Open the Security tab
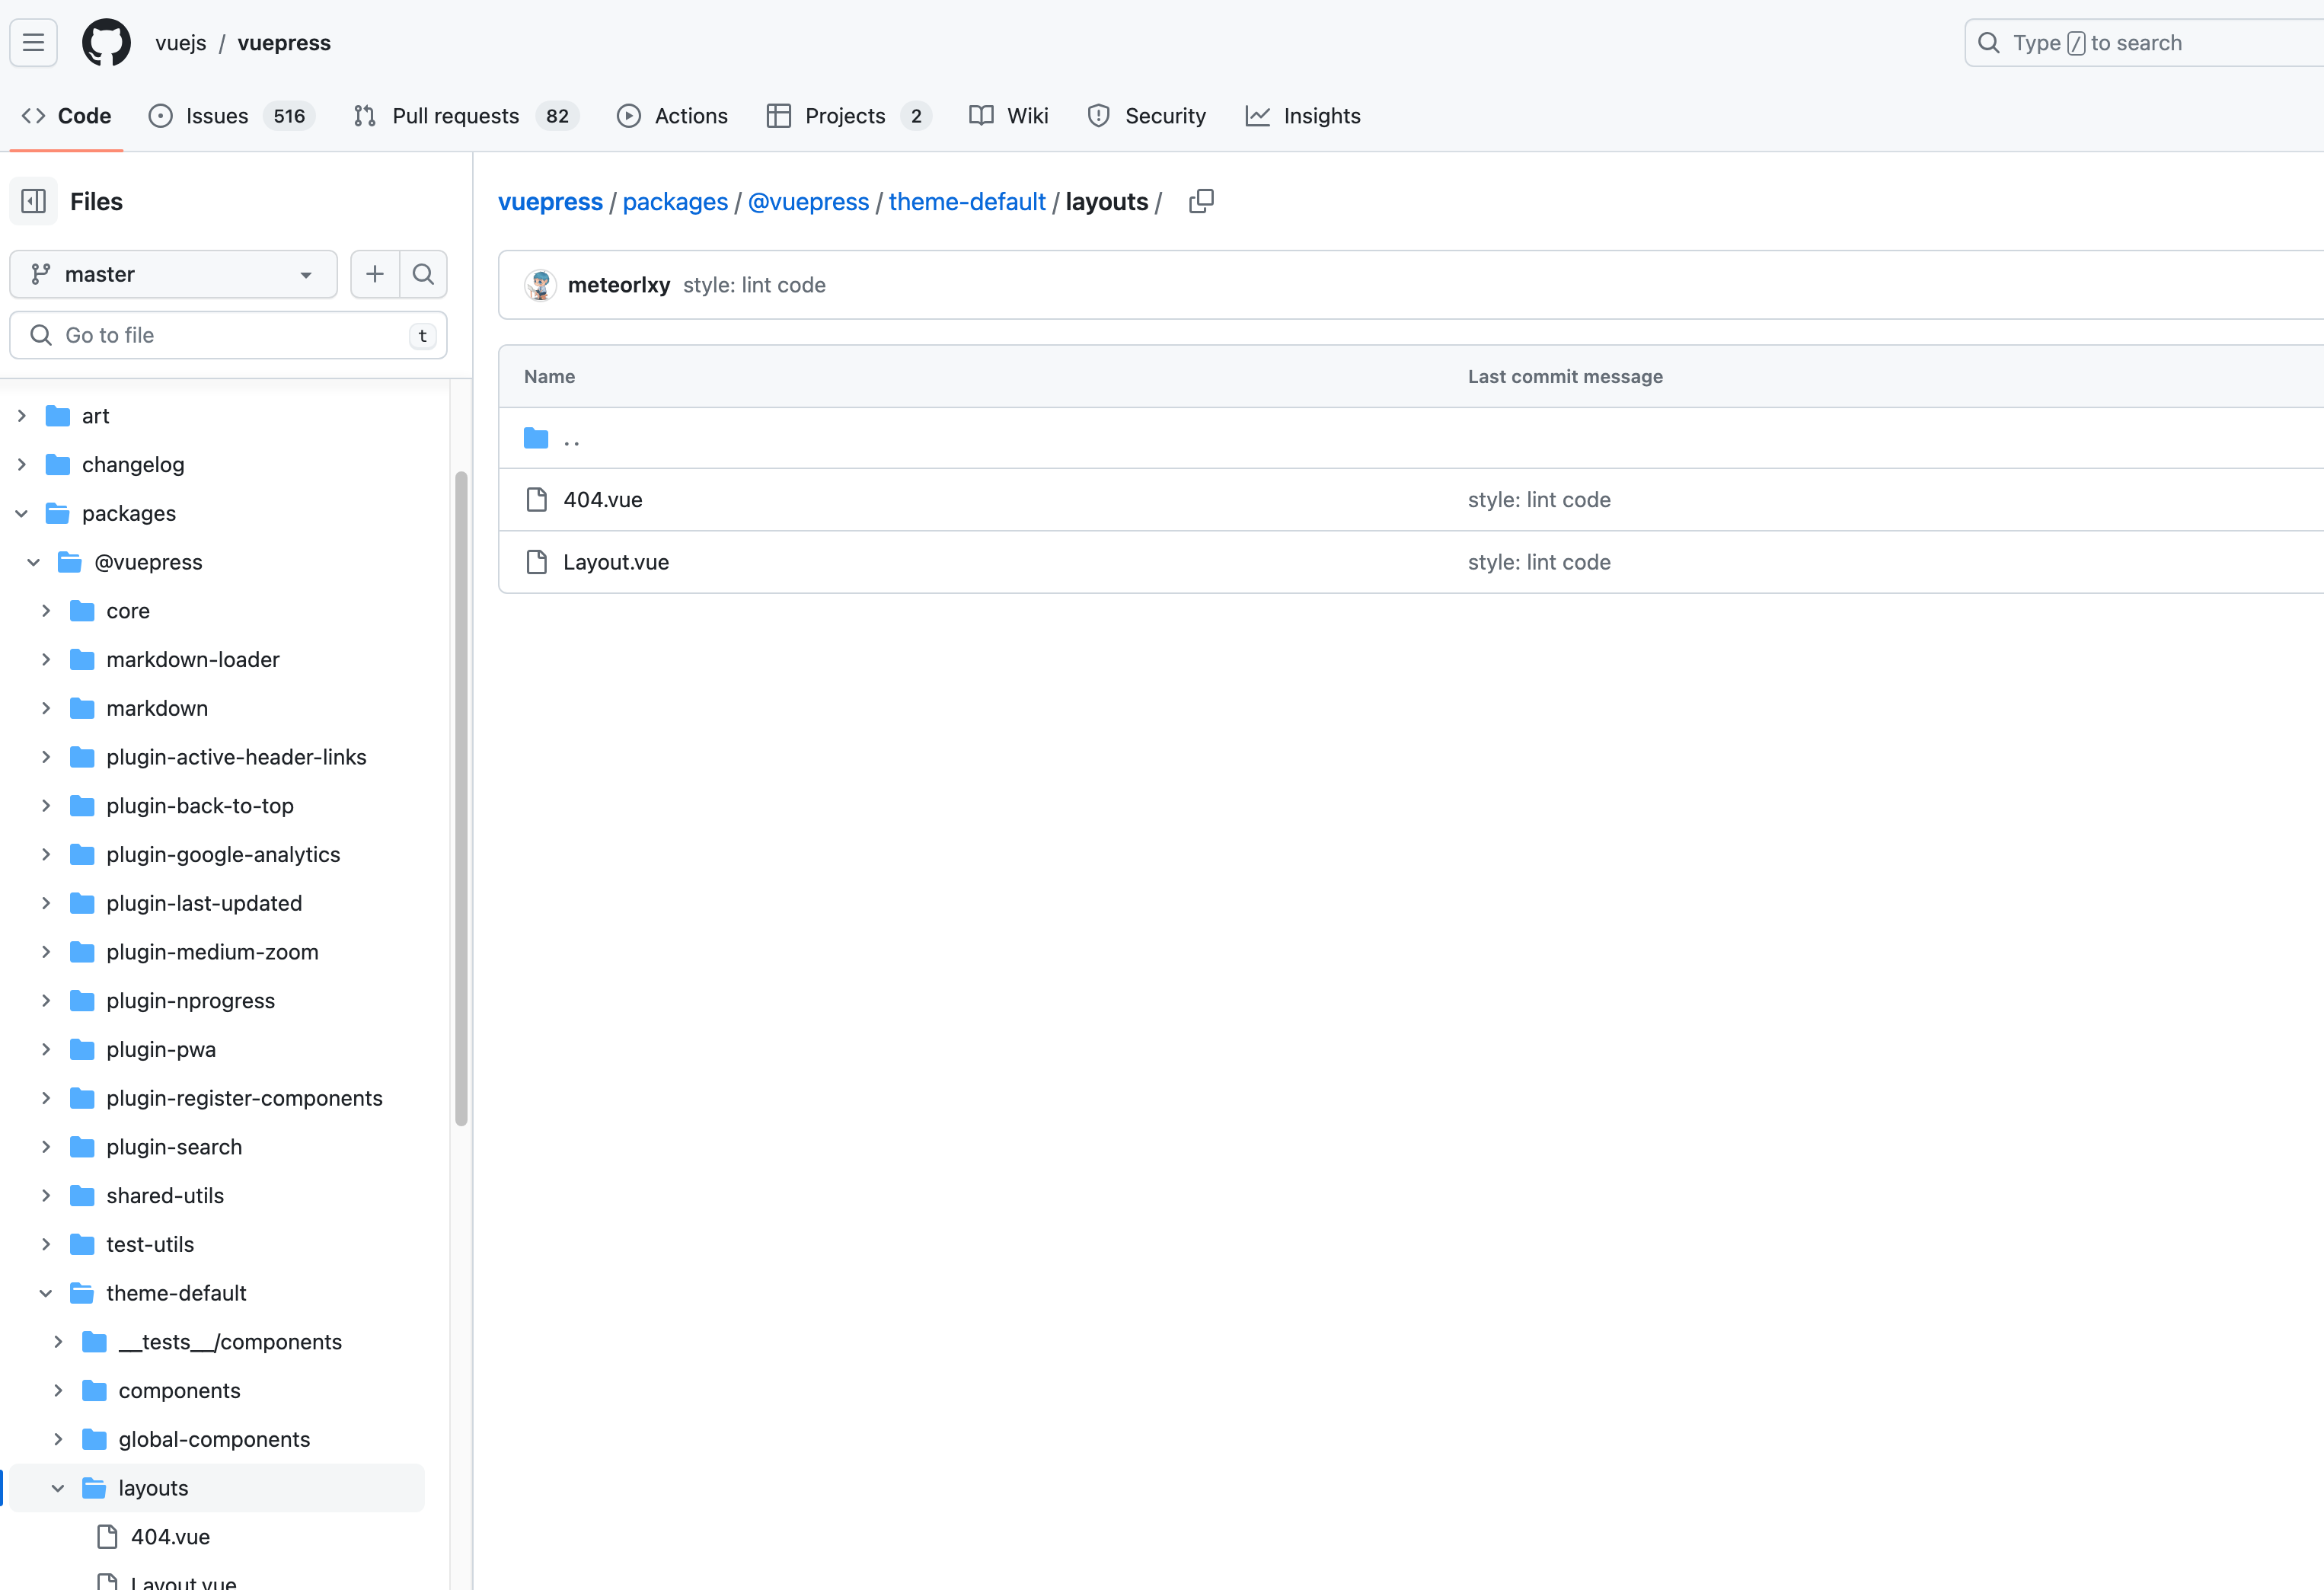Screen dimensions: 2324x1590 point(1147,116)
